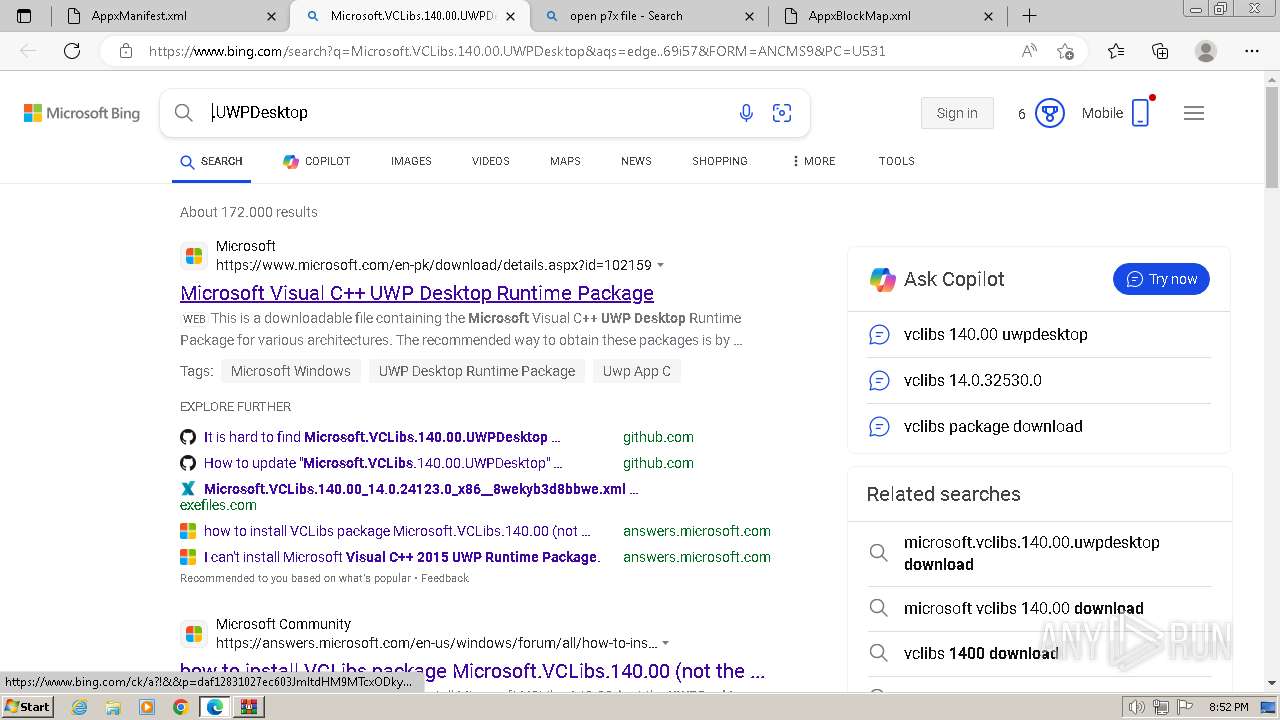This screenshot has width=1280, height=720.
Task: Launch Internet Explorer from taskbar
Action: [80, 707]
